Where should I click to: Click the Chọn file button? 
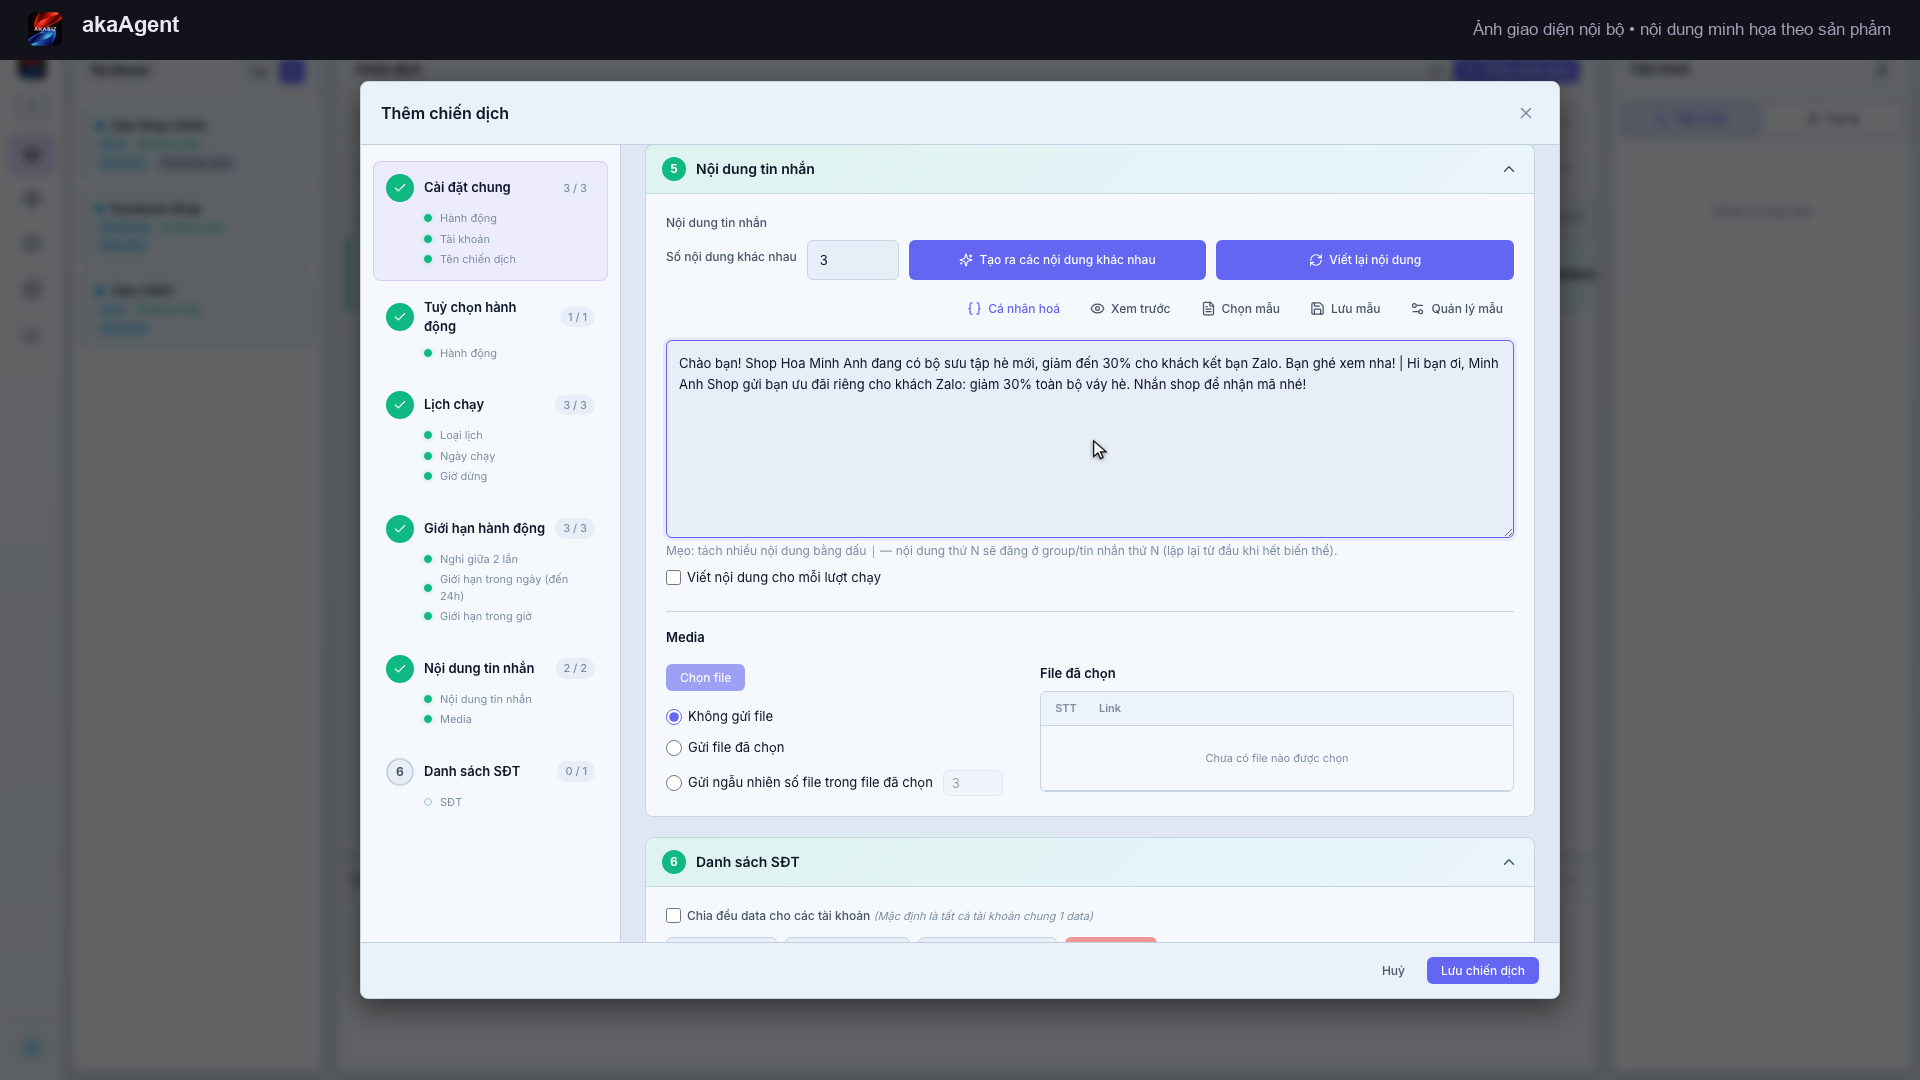pos(705,678)
